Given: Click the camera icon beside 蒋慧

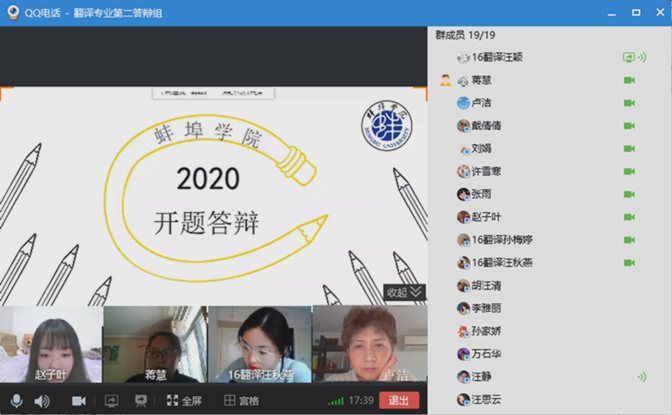Looking at the screenshot, I should [630, 80].
